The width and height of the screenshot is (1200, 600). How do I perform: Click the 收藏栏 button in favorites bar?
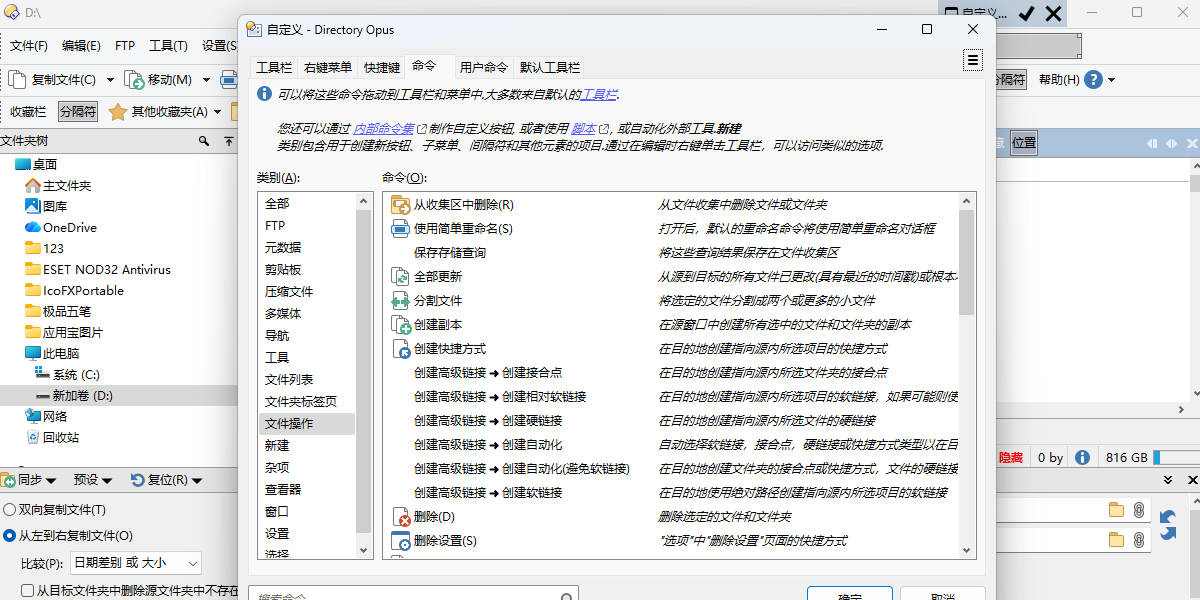[28, 112]
